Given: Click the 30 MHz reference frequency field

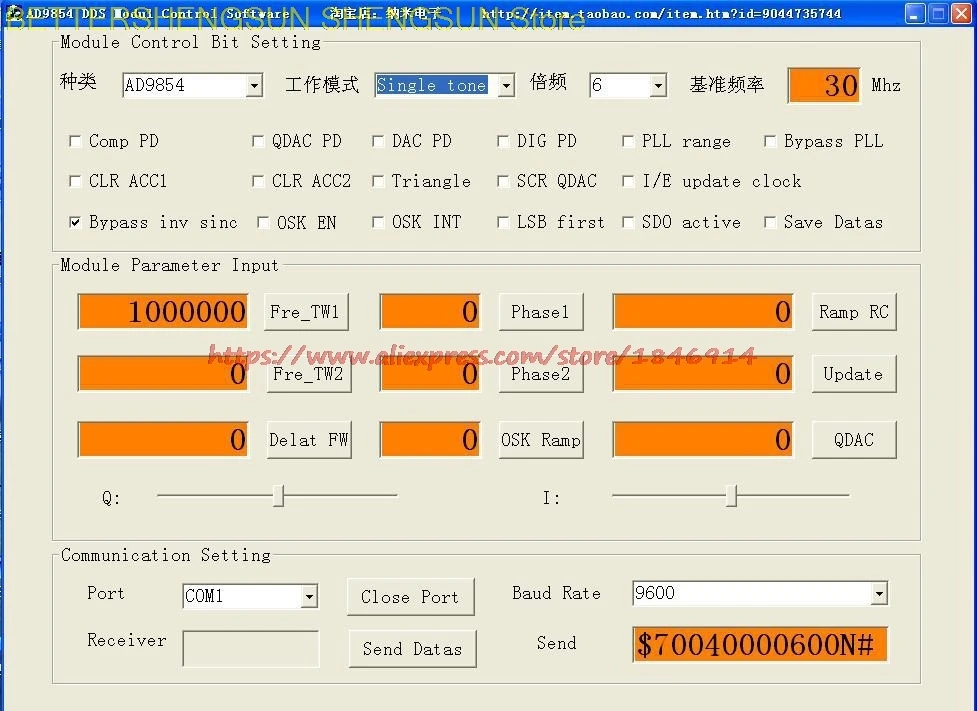Looking at the screenshot, I should click(824, 85).
